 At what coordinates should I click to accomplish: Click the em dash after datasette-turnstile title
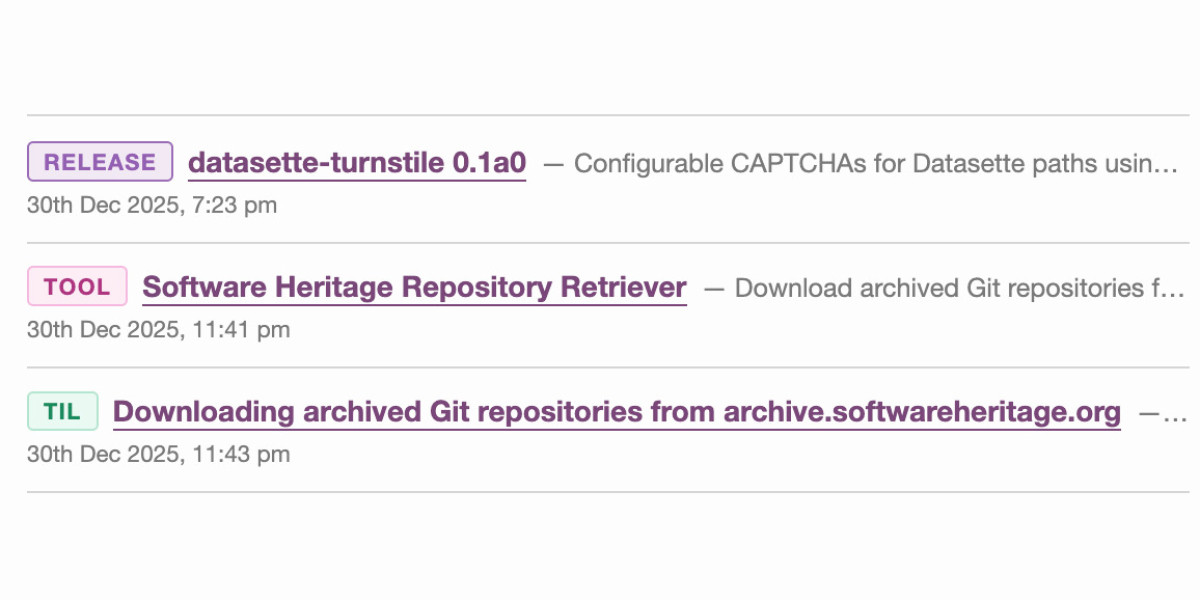point(552,163)
